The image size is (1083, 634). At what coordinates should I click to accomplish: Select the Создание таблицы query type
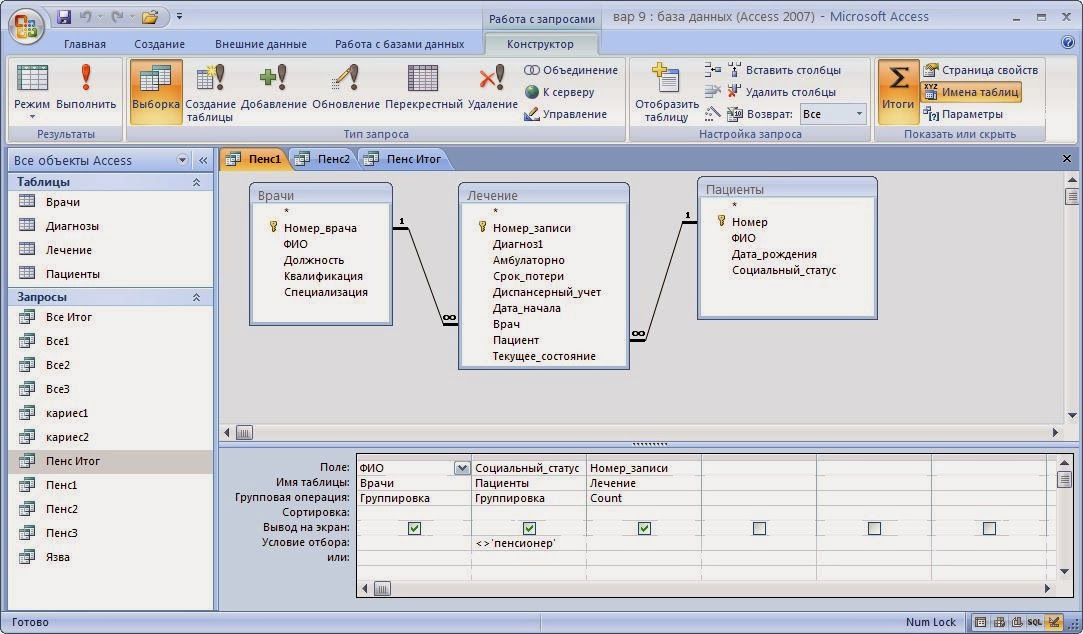pyautogui.click(x=210, y=92)
